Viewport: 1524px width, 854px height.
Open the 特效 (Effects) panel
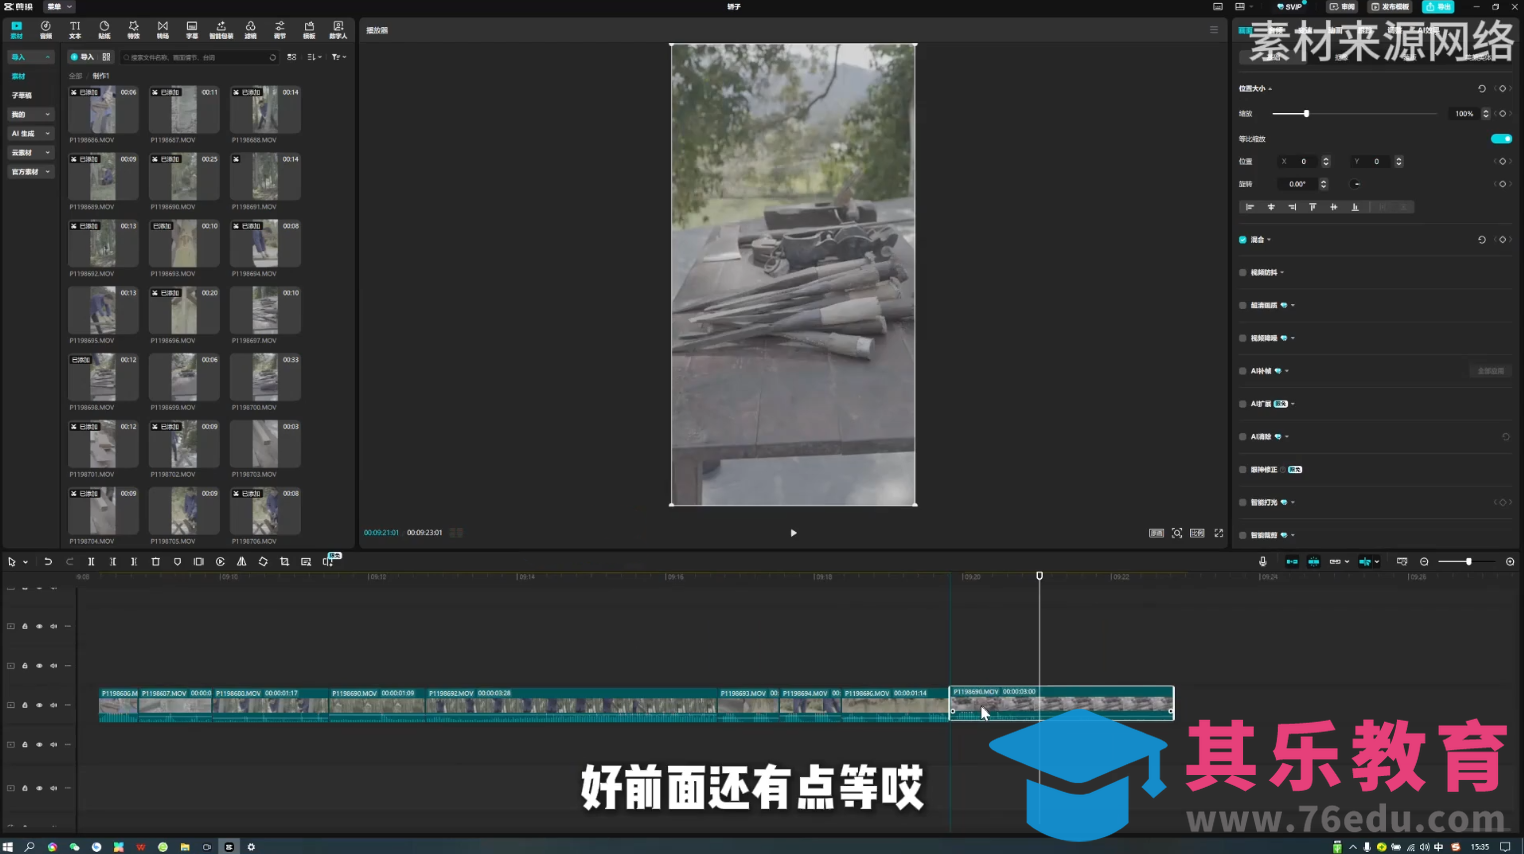(x=133, y=30)
